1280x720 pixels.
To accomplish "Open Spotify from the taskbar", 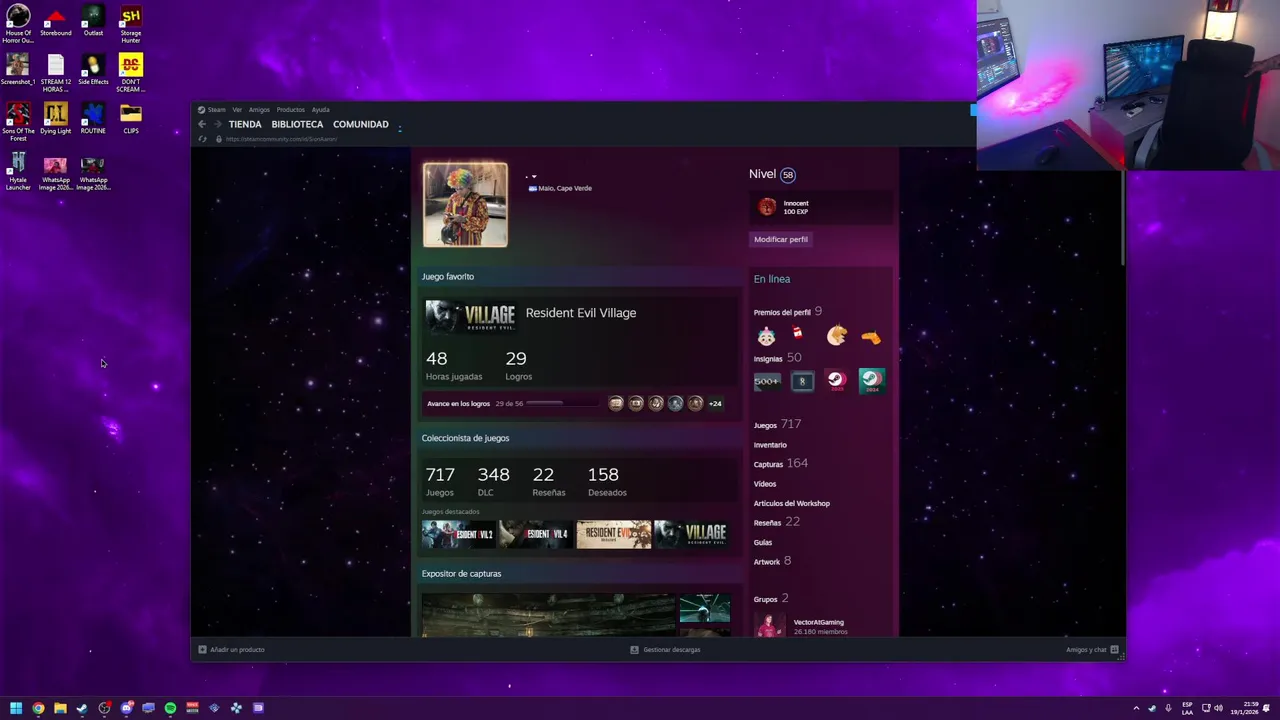I will [170, 708].
